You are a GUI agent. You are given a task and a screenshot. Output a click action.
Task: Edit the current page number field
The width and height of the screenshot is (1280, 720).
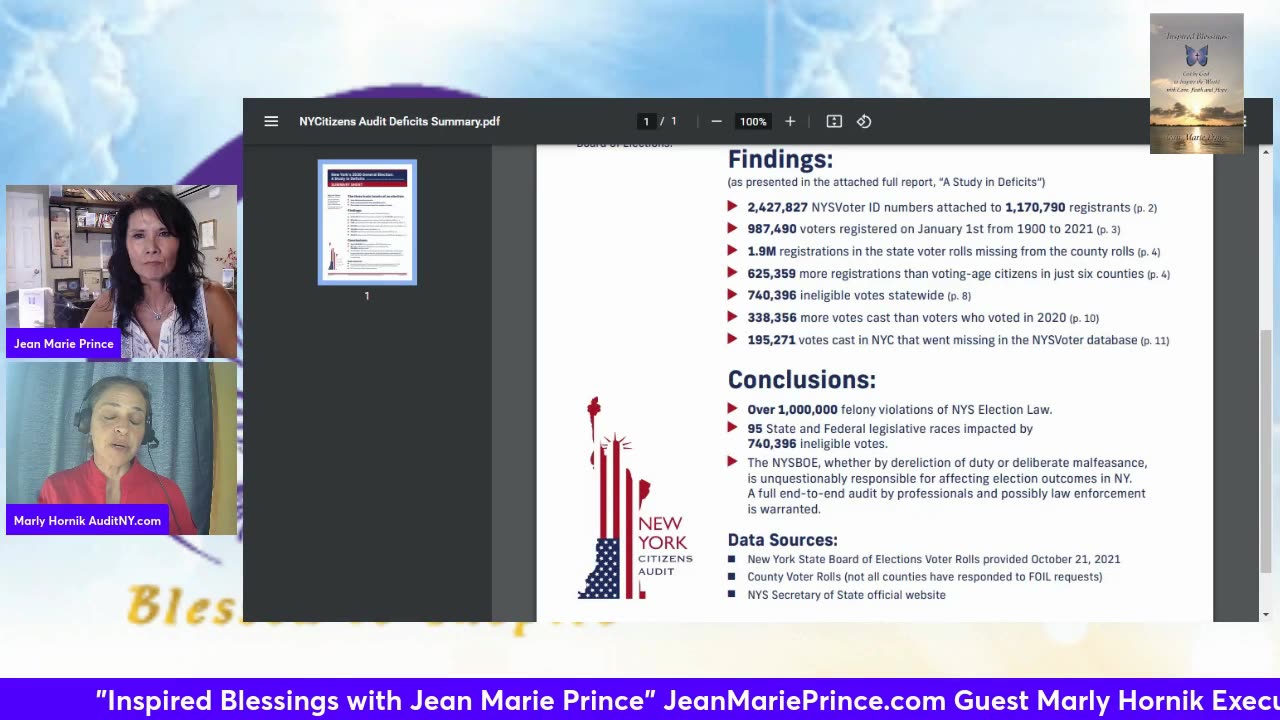point(646,121)
